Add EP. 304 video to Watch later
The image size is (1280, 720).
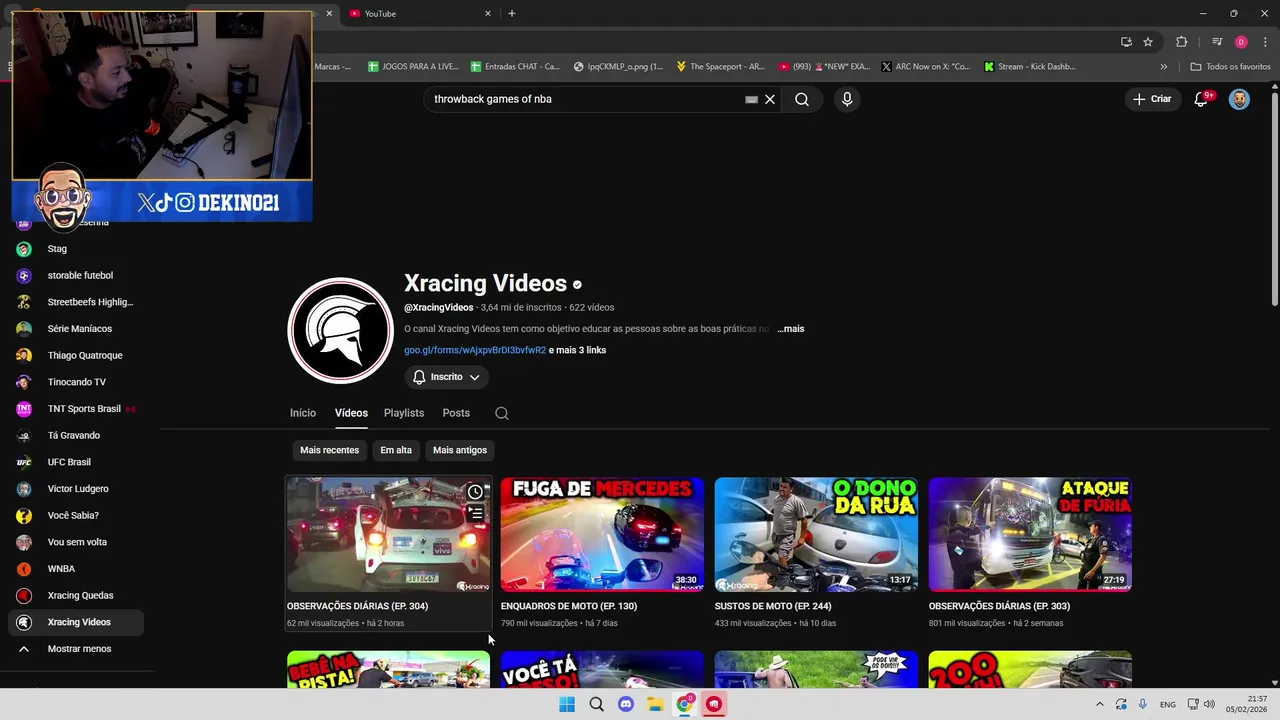475,492
